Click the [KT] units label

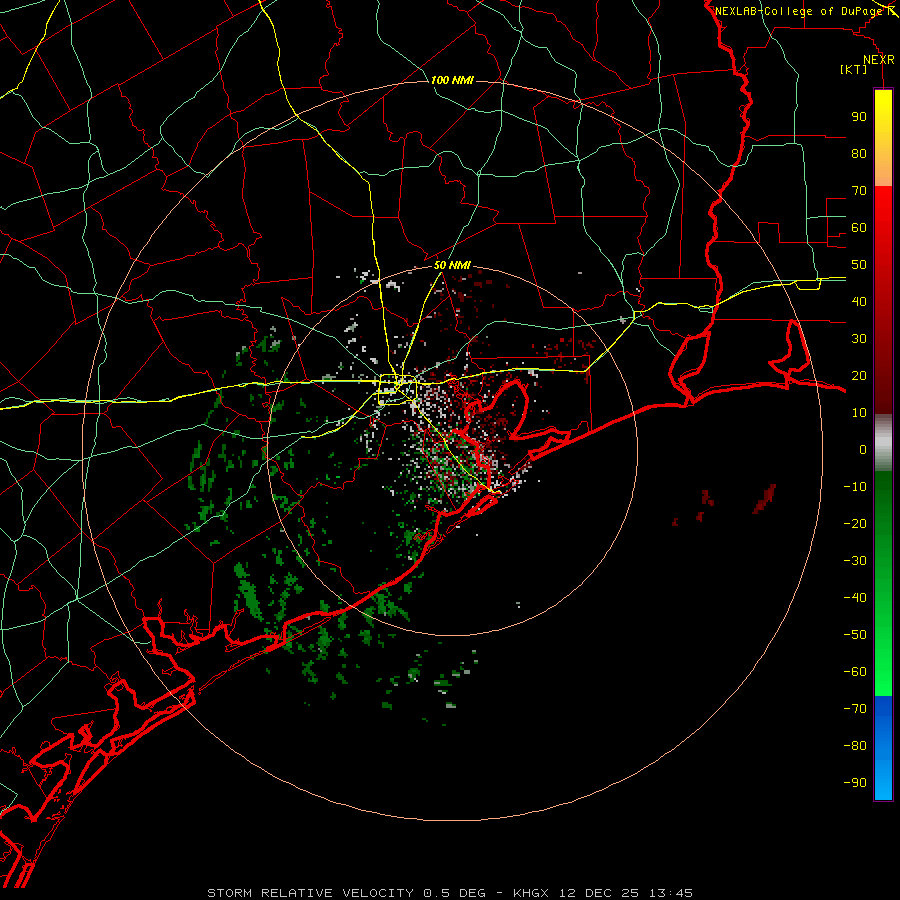pyautogui.click(x=854, y=69)
